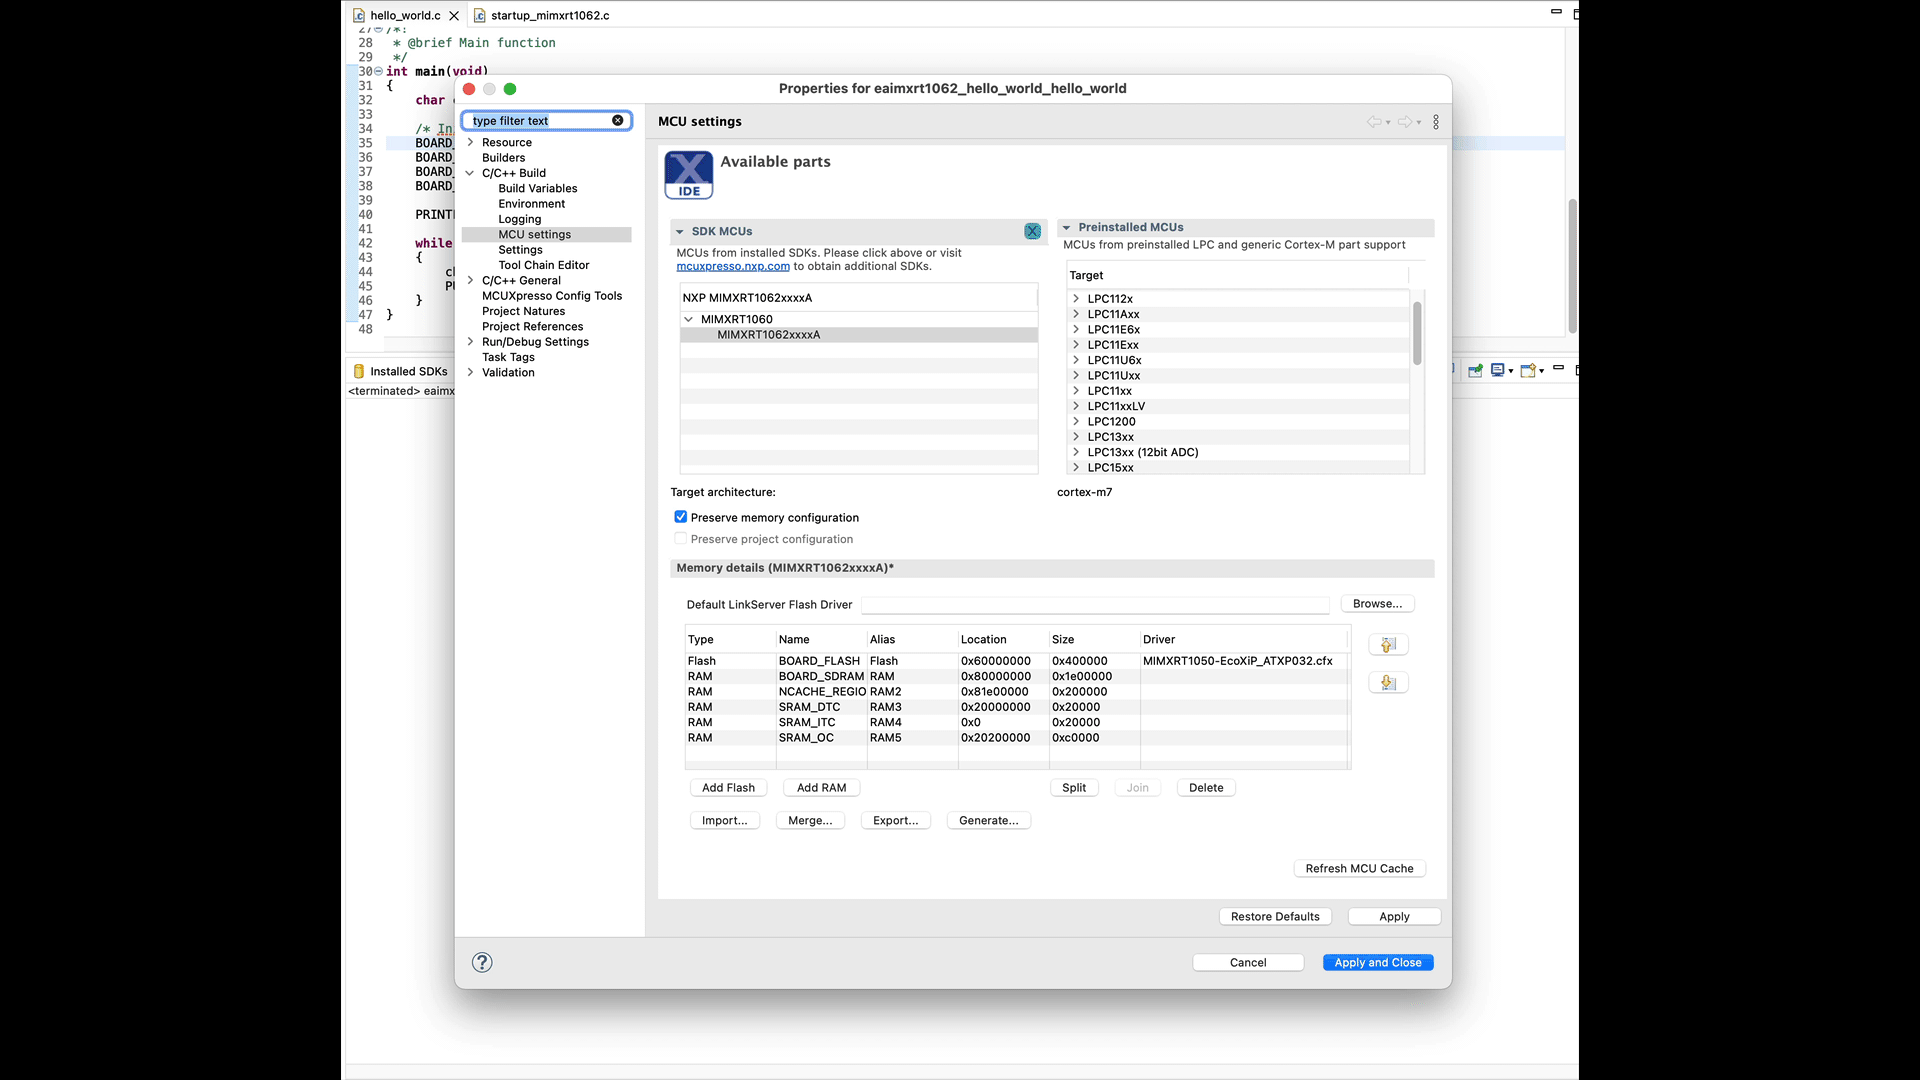The width and height of the screenshot is (1920, 1080).
Task: Move a memory region up with the up-arrow icon
Action: click(1389, 645)
